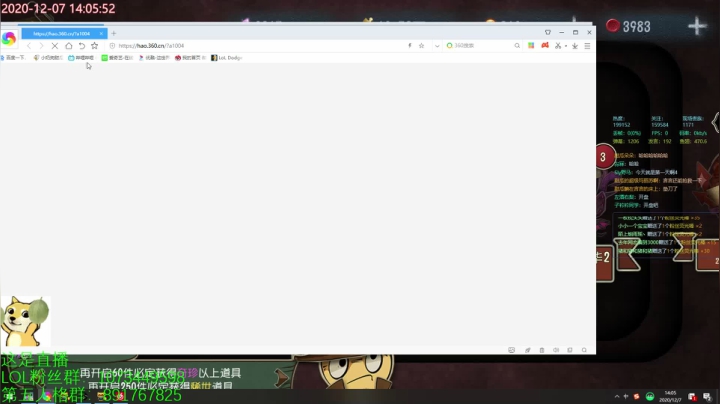720x404 pixels.
Task: Click the status bar zoom magnifier
Action: (x=584, y=350)
